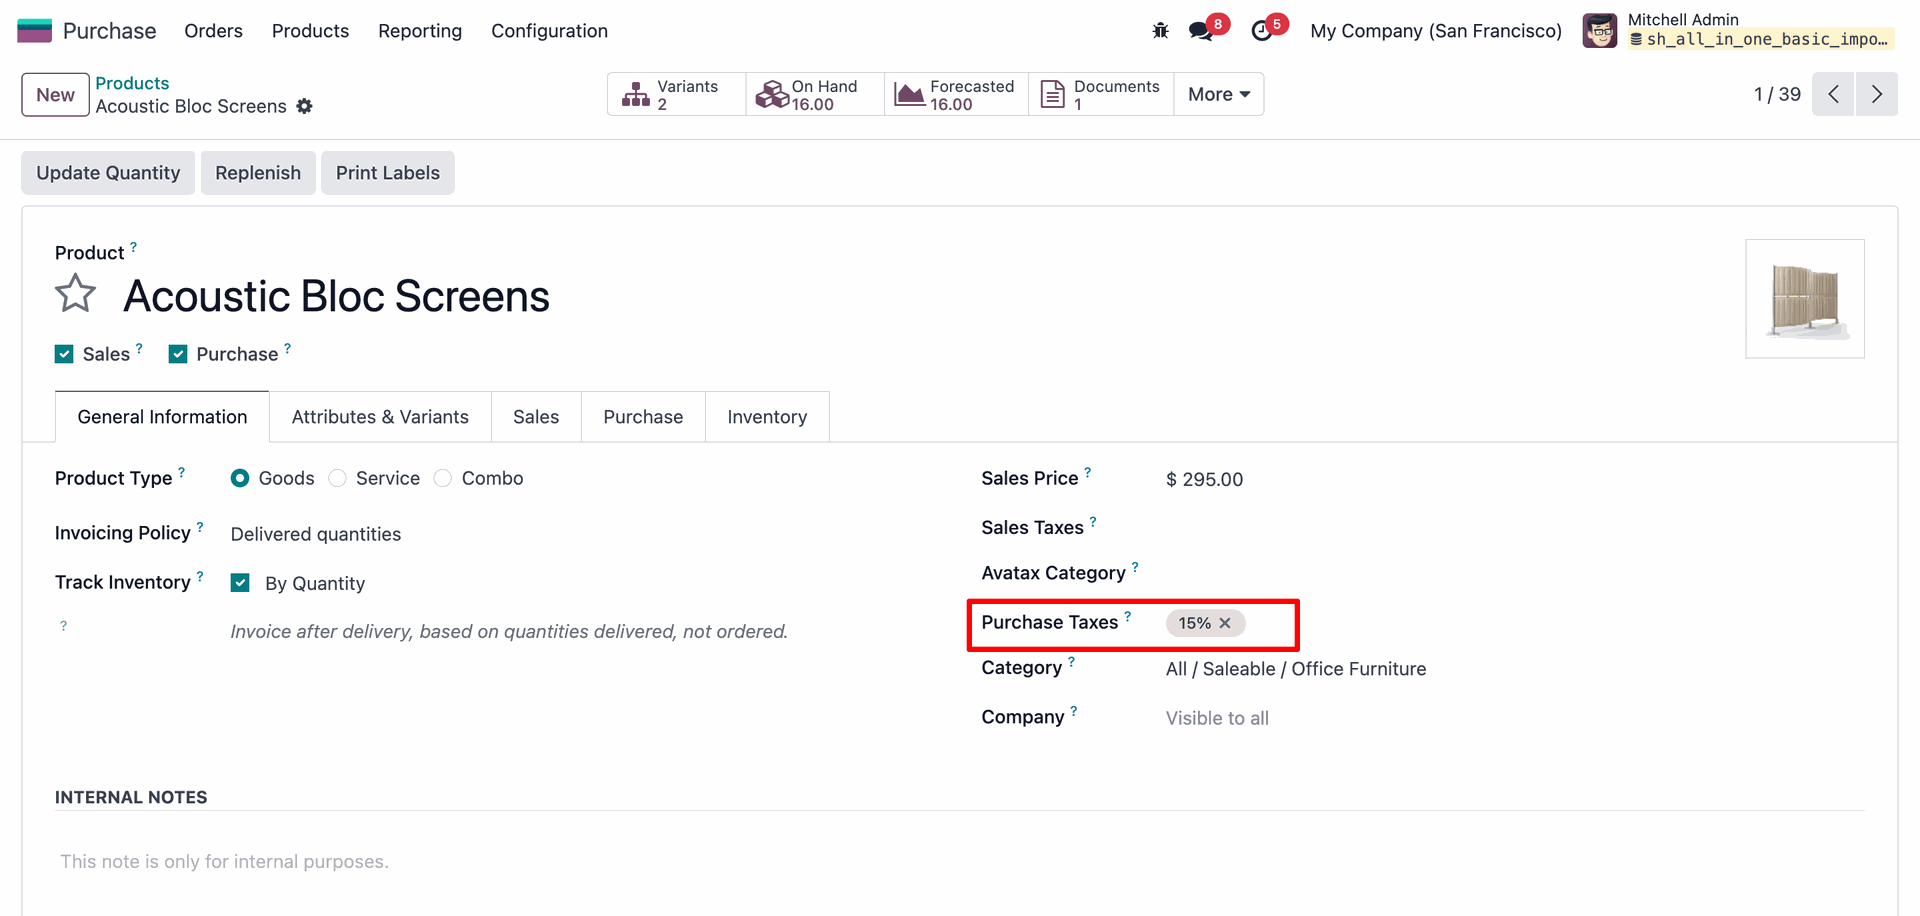Open the activities clock icon
1920x916 pixels.
coord(1262,31)
